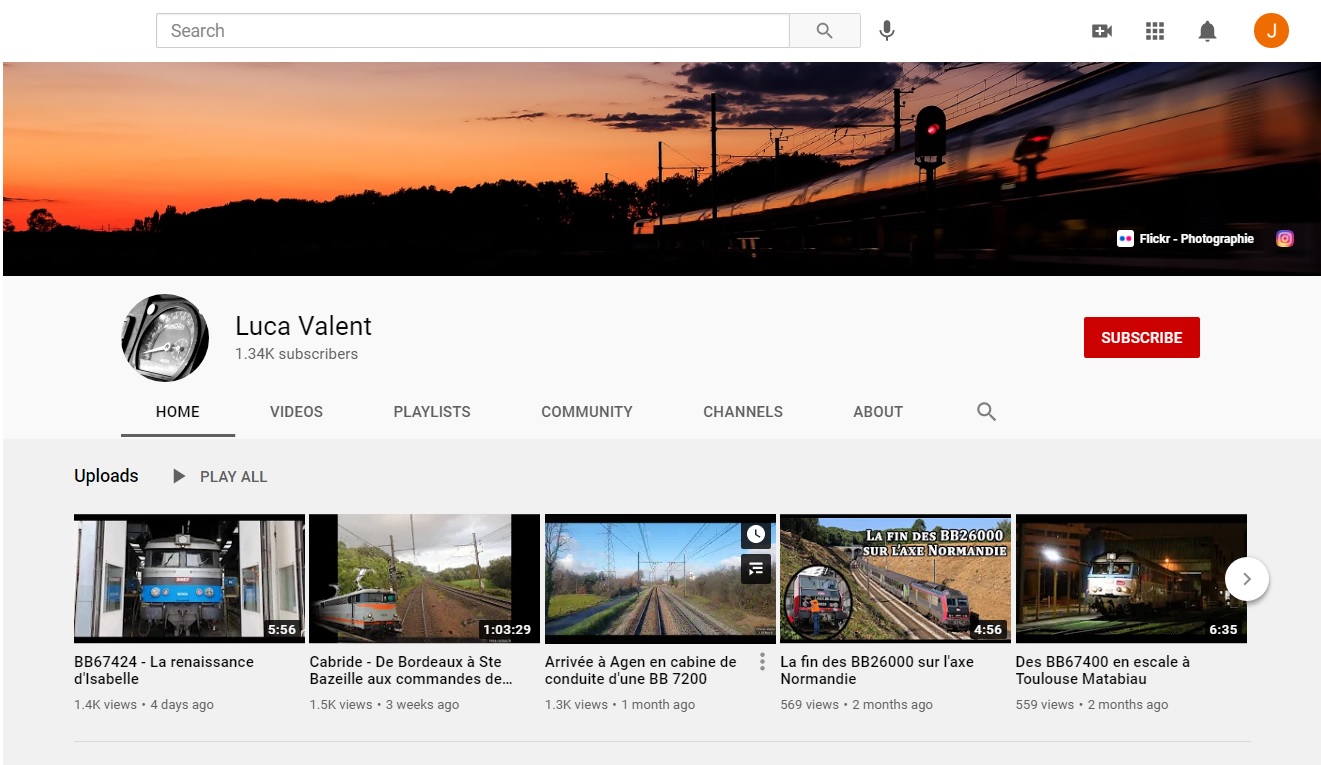
Task: Open the notifications bell
Action: point(1208,31)
